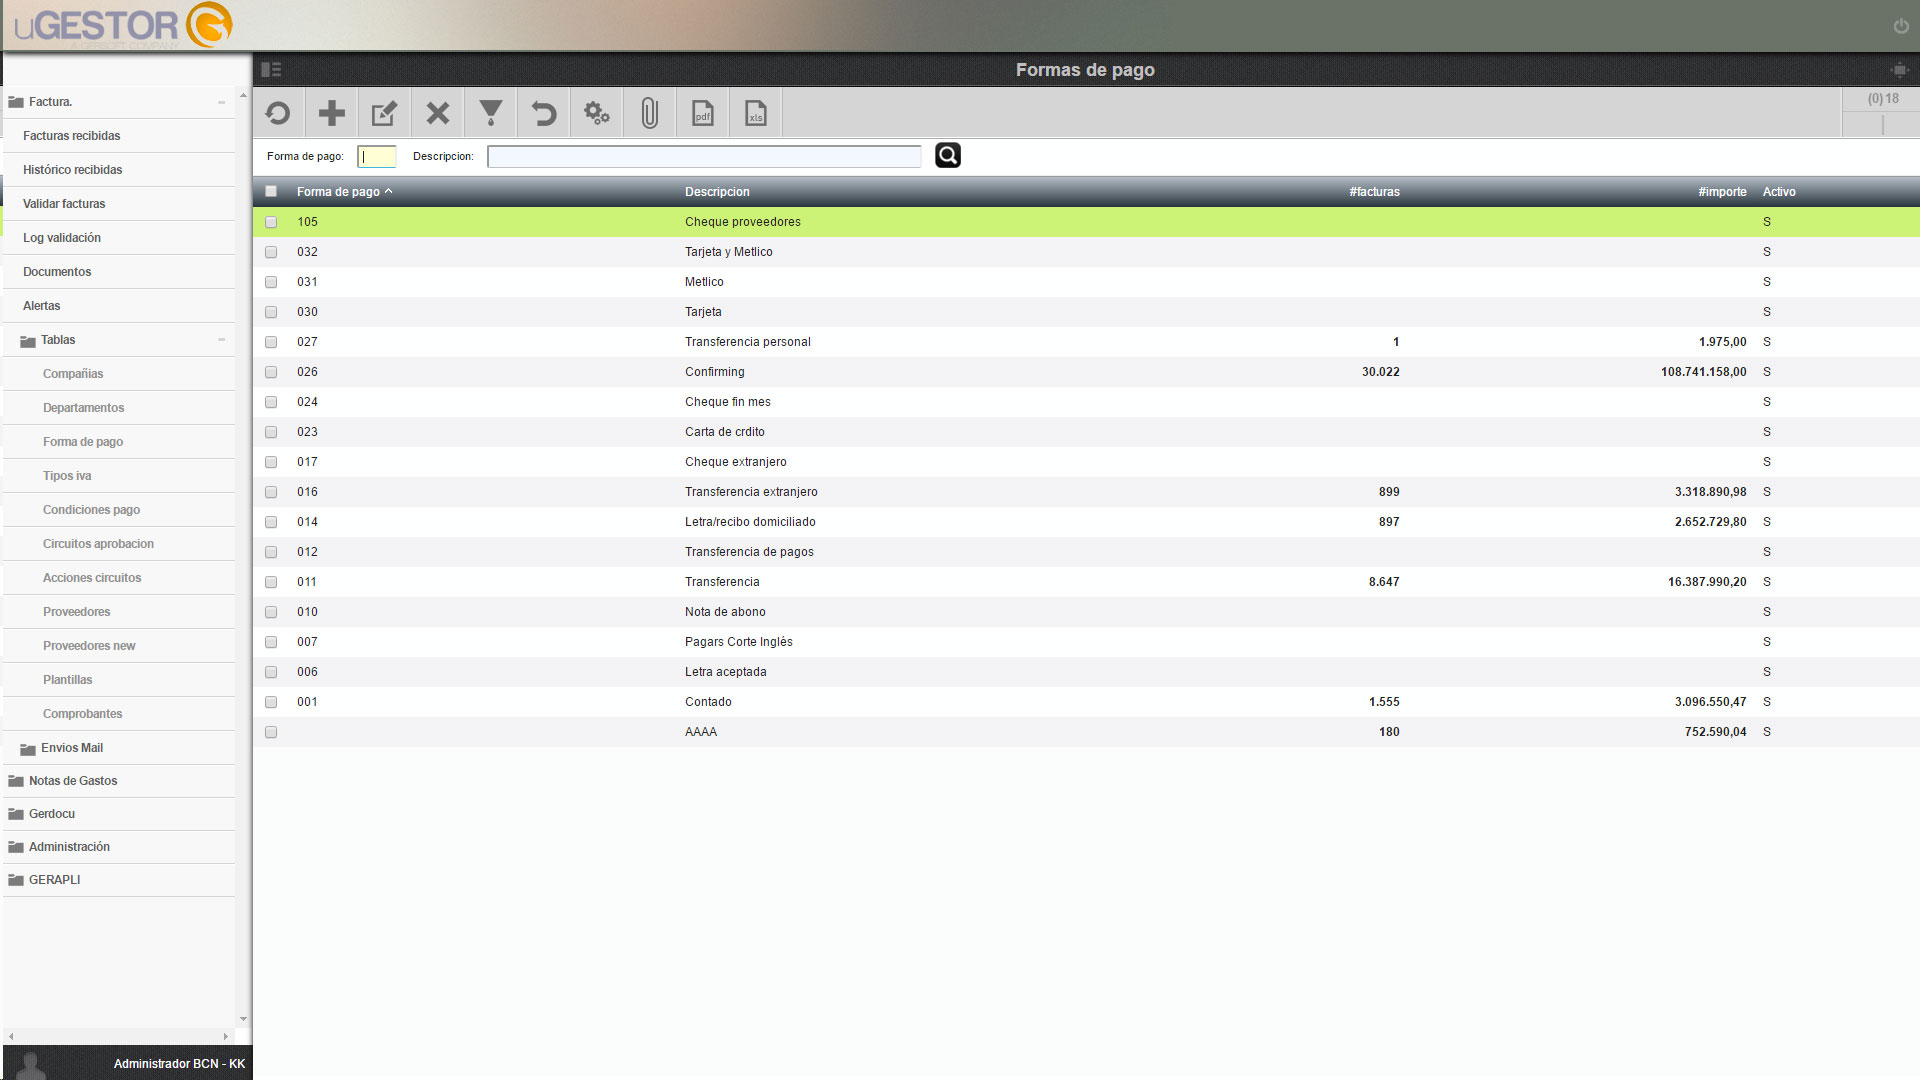Click the undo arrow icon
The height and width of the screenshot is (1080, 1920).
coord(543,113)
